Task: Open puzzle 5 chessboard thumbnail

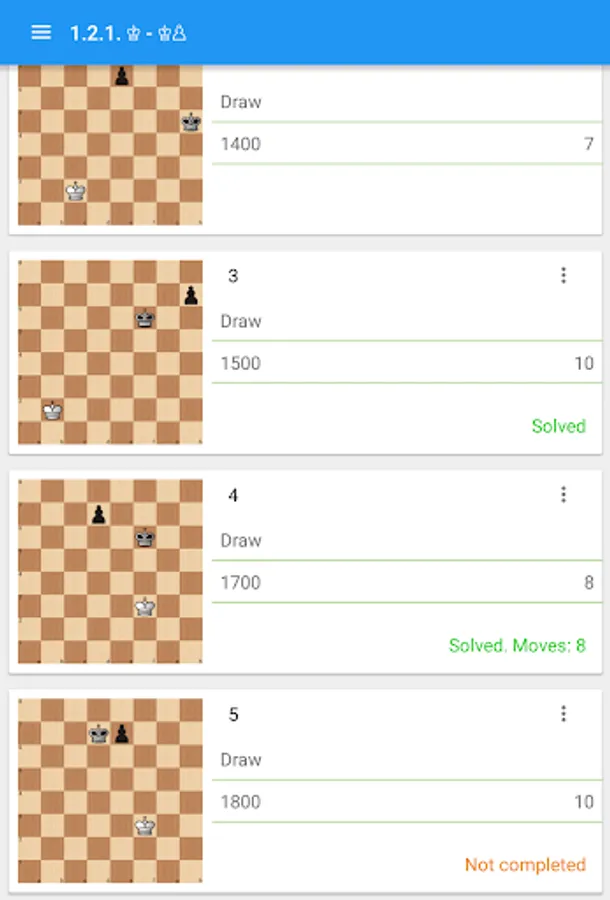Action: pos(110,791)
